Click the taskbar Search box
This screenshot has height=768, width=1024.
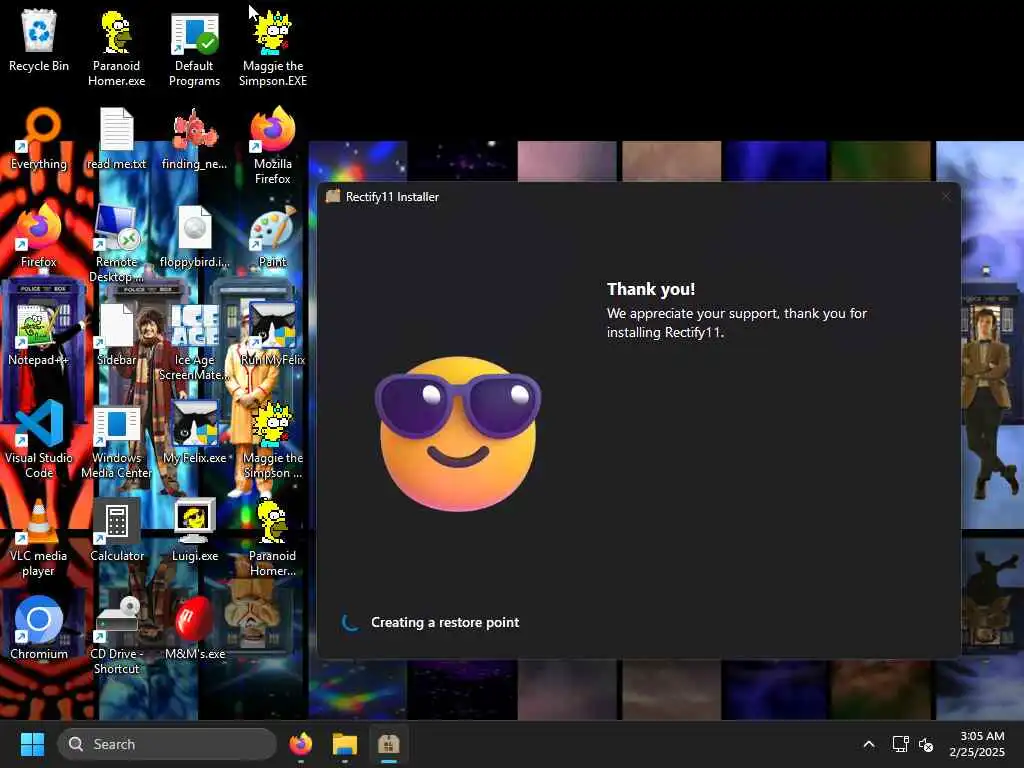pos(167,744)
